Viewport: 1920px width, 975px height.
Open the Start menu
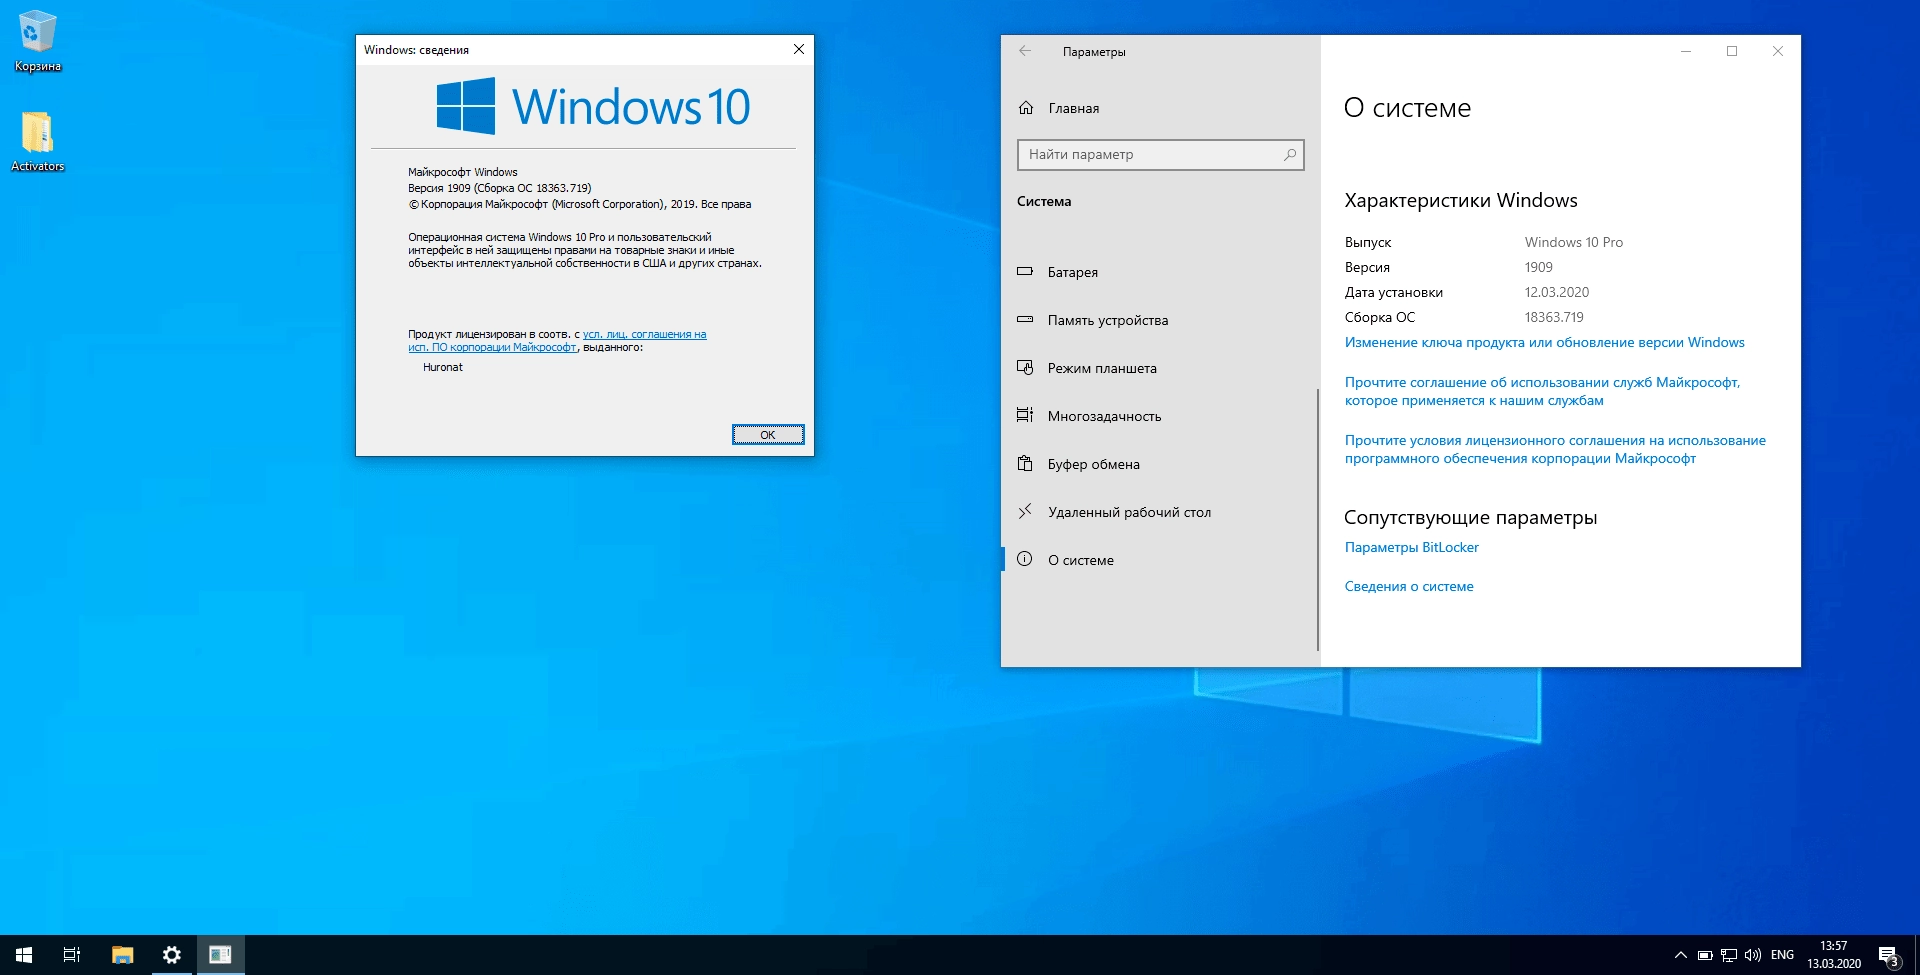(24, 955)
